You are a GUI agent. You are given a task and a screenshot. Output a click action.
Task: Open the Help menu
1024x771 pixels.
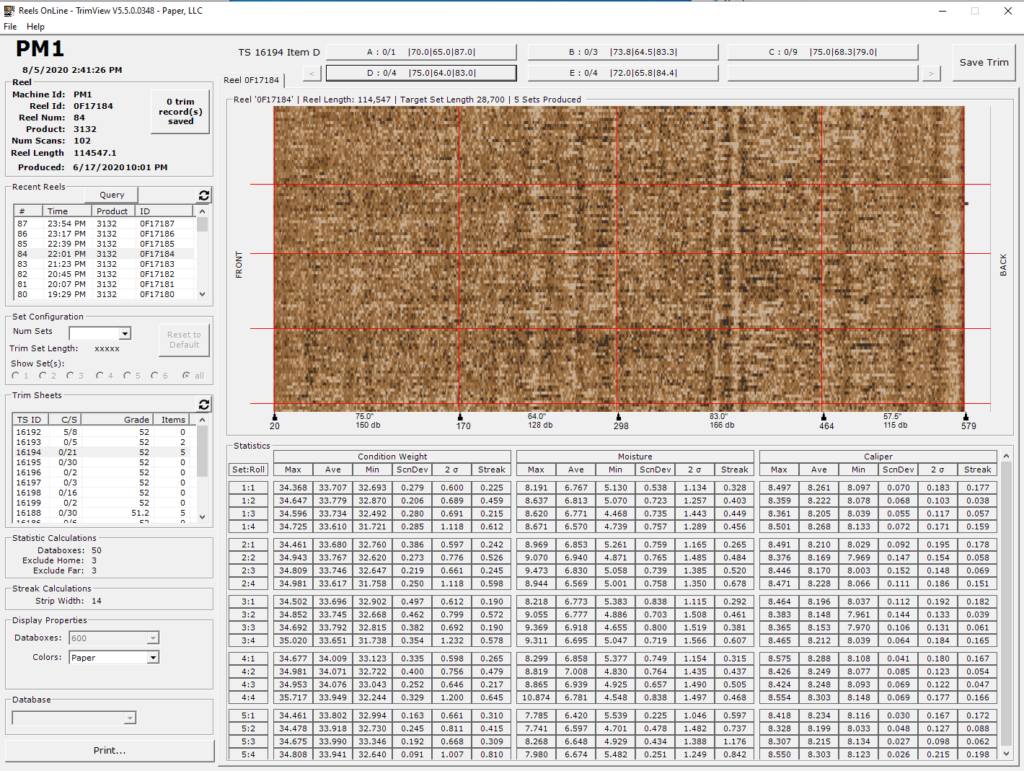pos(35,27)
